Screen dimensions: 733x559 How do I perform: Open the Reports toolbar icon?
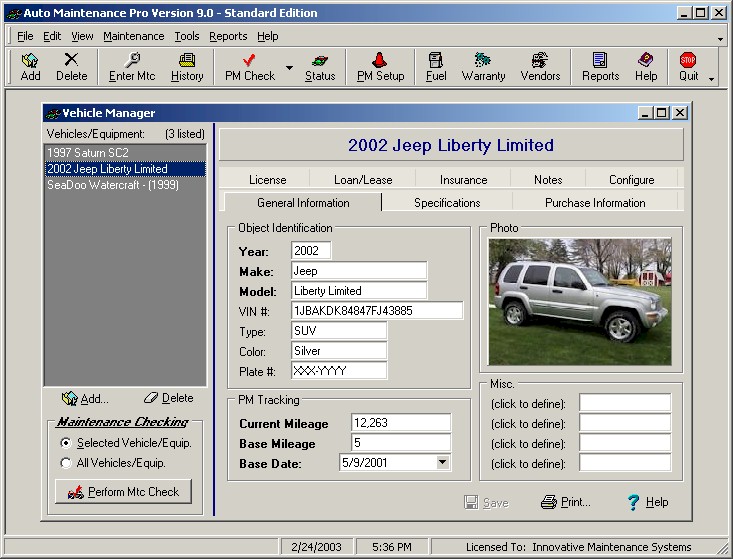[600, 67]
